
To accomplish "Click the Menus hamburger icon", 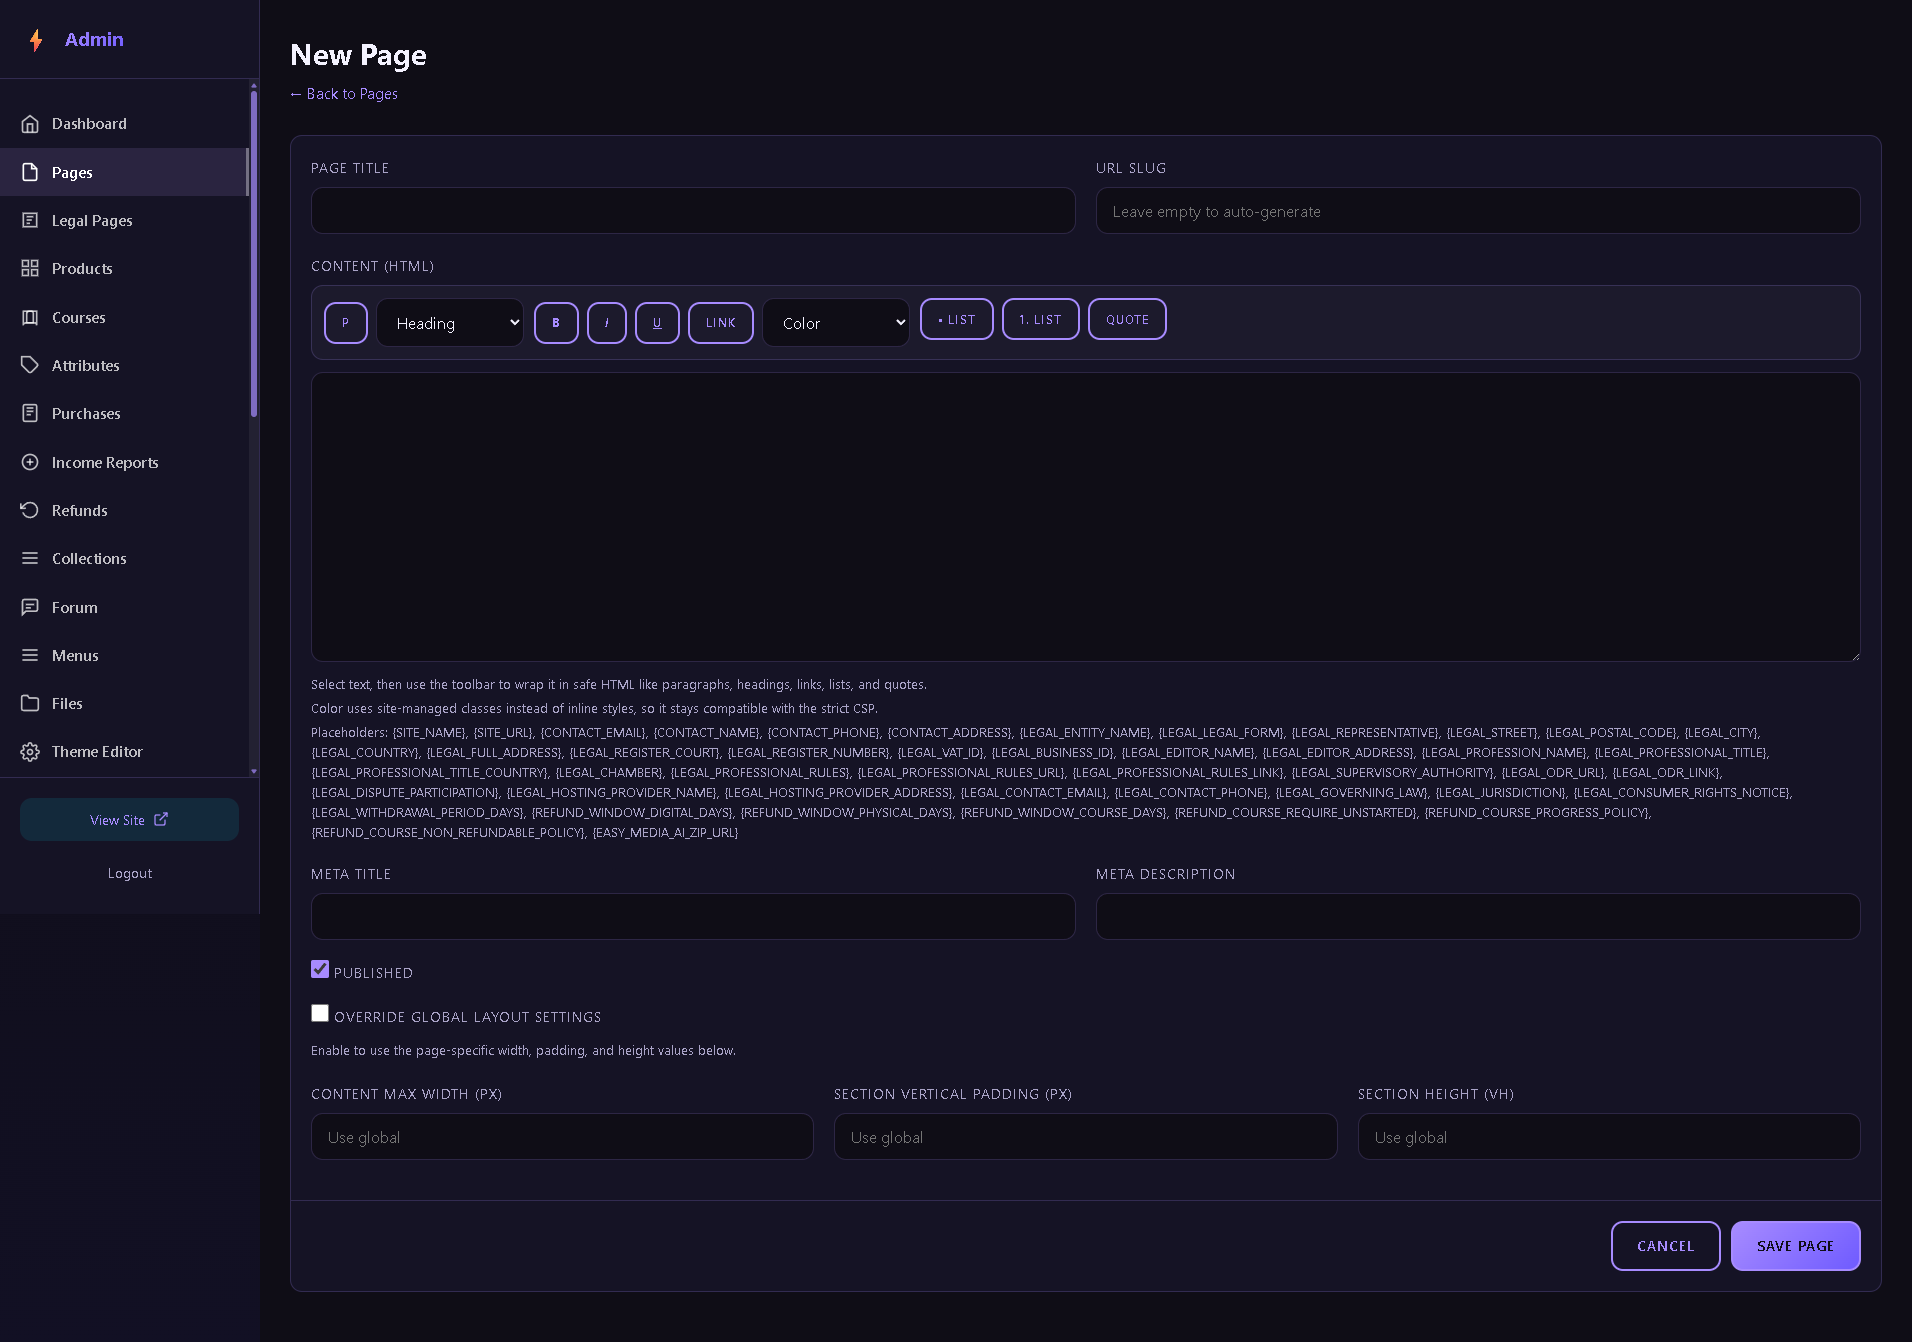I will point(30,655).
